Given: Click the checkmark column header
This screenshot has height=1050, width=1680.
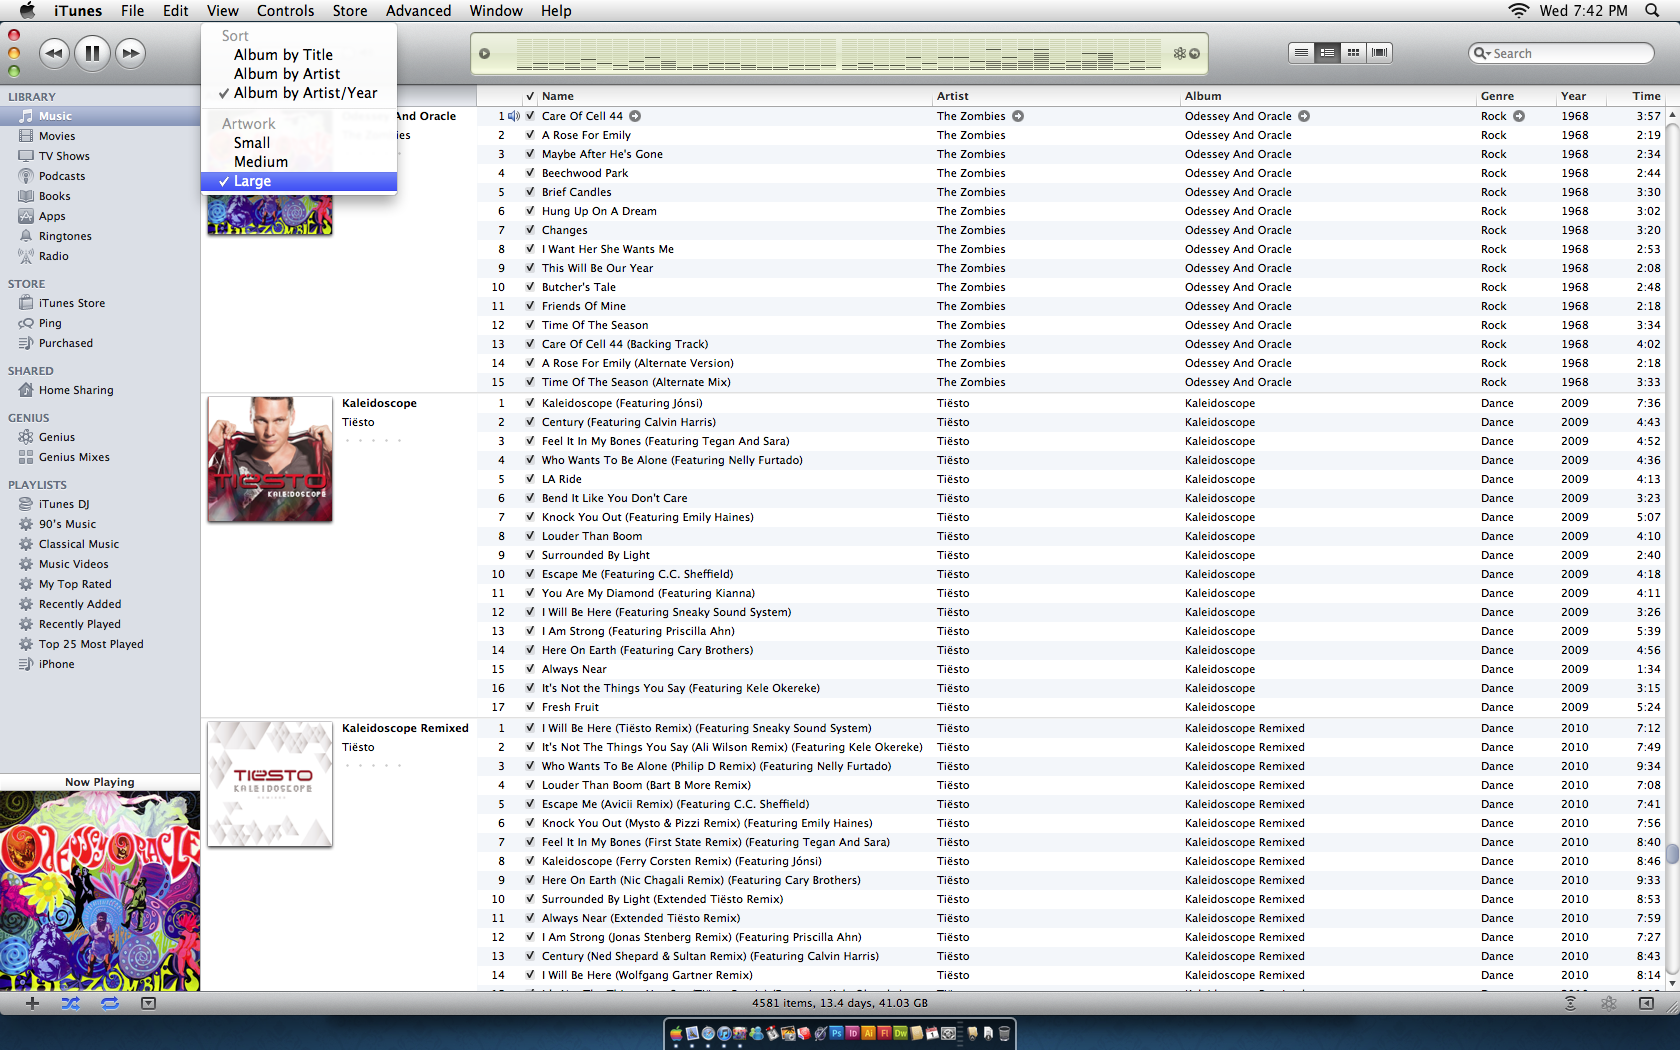Looking at the screenshot, I should coord(530,96).
